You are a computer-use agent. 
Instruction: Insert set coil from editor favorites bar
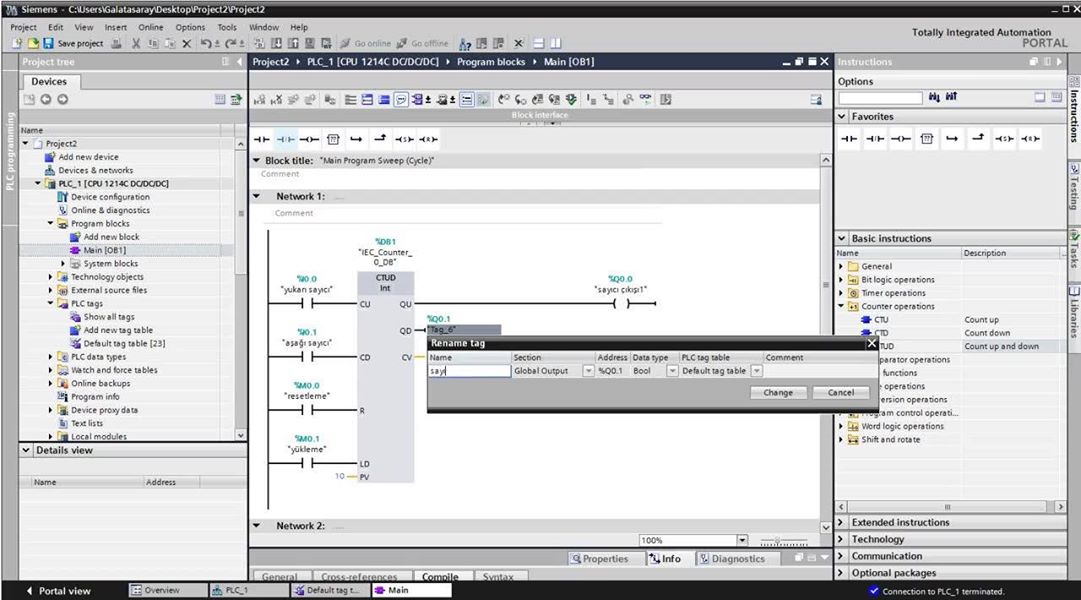(405, 139)
